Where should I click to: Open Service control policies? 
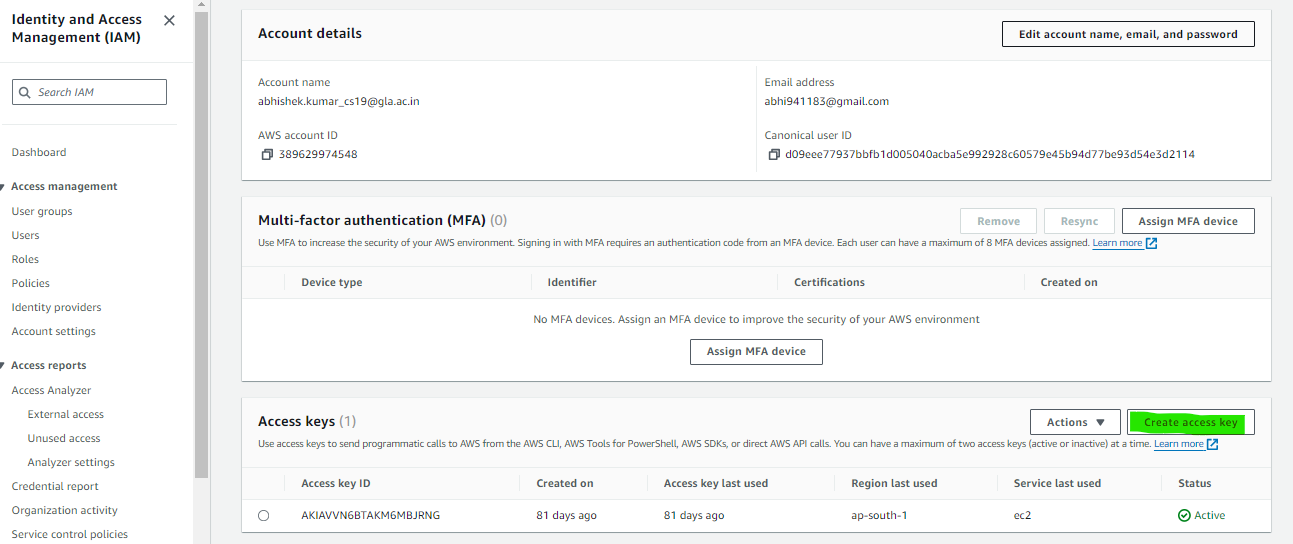click(70, 535)
